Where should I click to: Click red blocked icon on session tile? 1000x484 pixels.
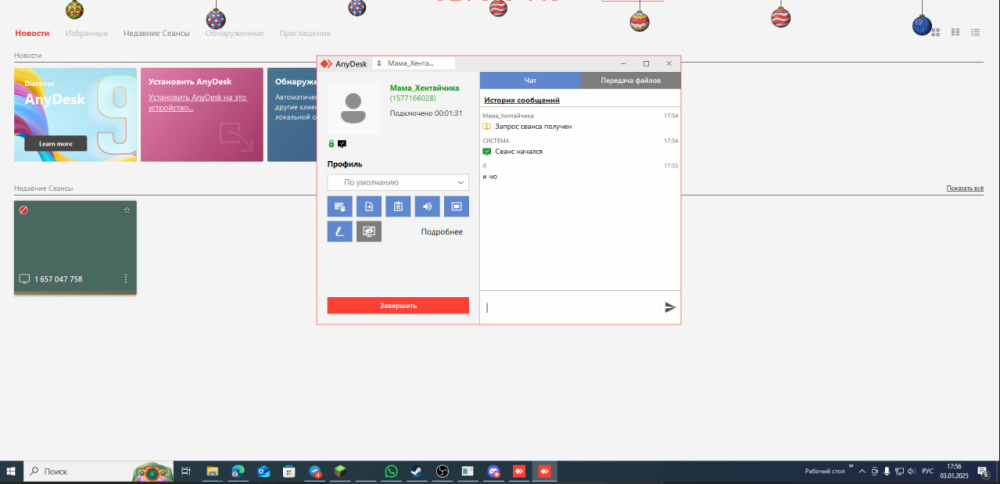click(x=24, y=210)
